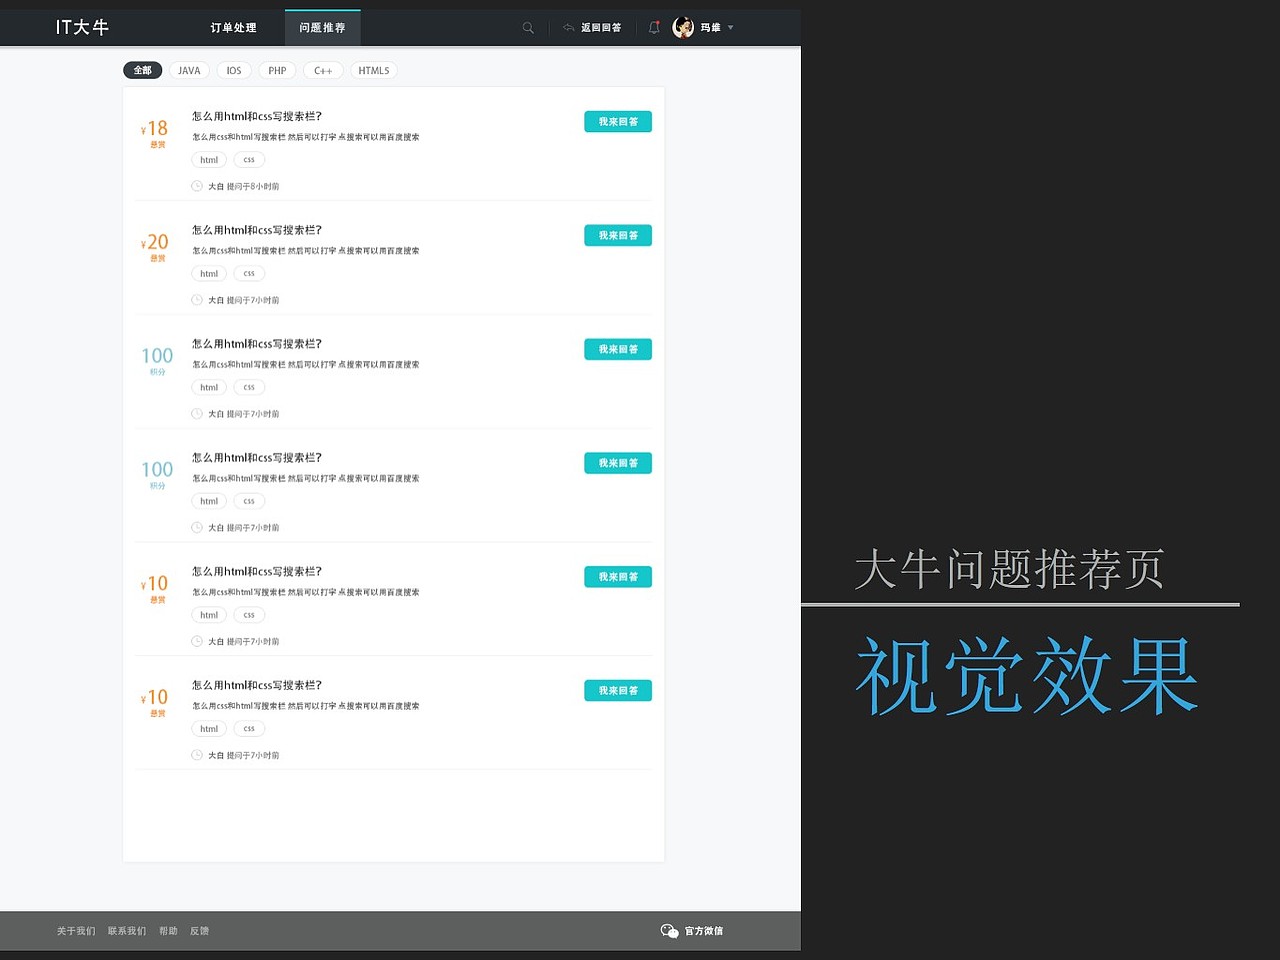Switch to the 问题推荐 tab
Screen dimensions: 1280x960
[322, 28]
